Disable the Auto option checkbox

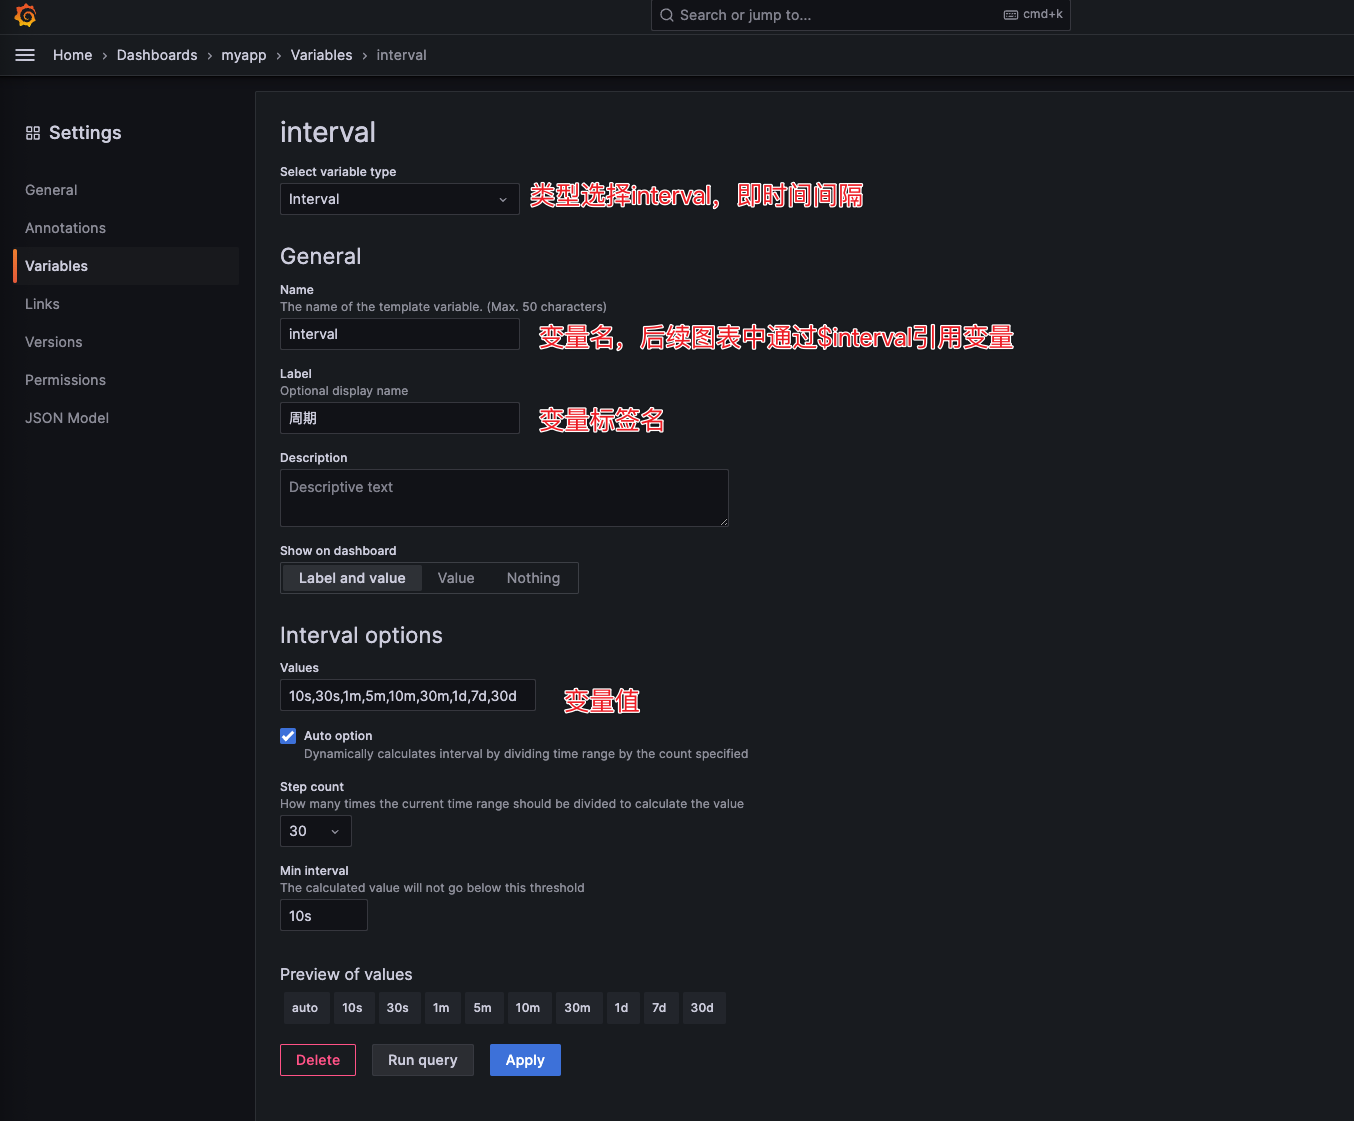click(x=288, y=736)
